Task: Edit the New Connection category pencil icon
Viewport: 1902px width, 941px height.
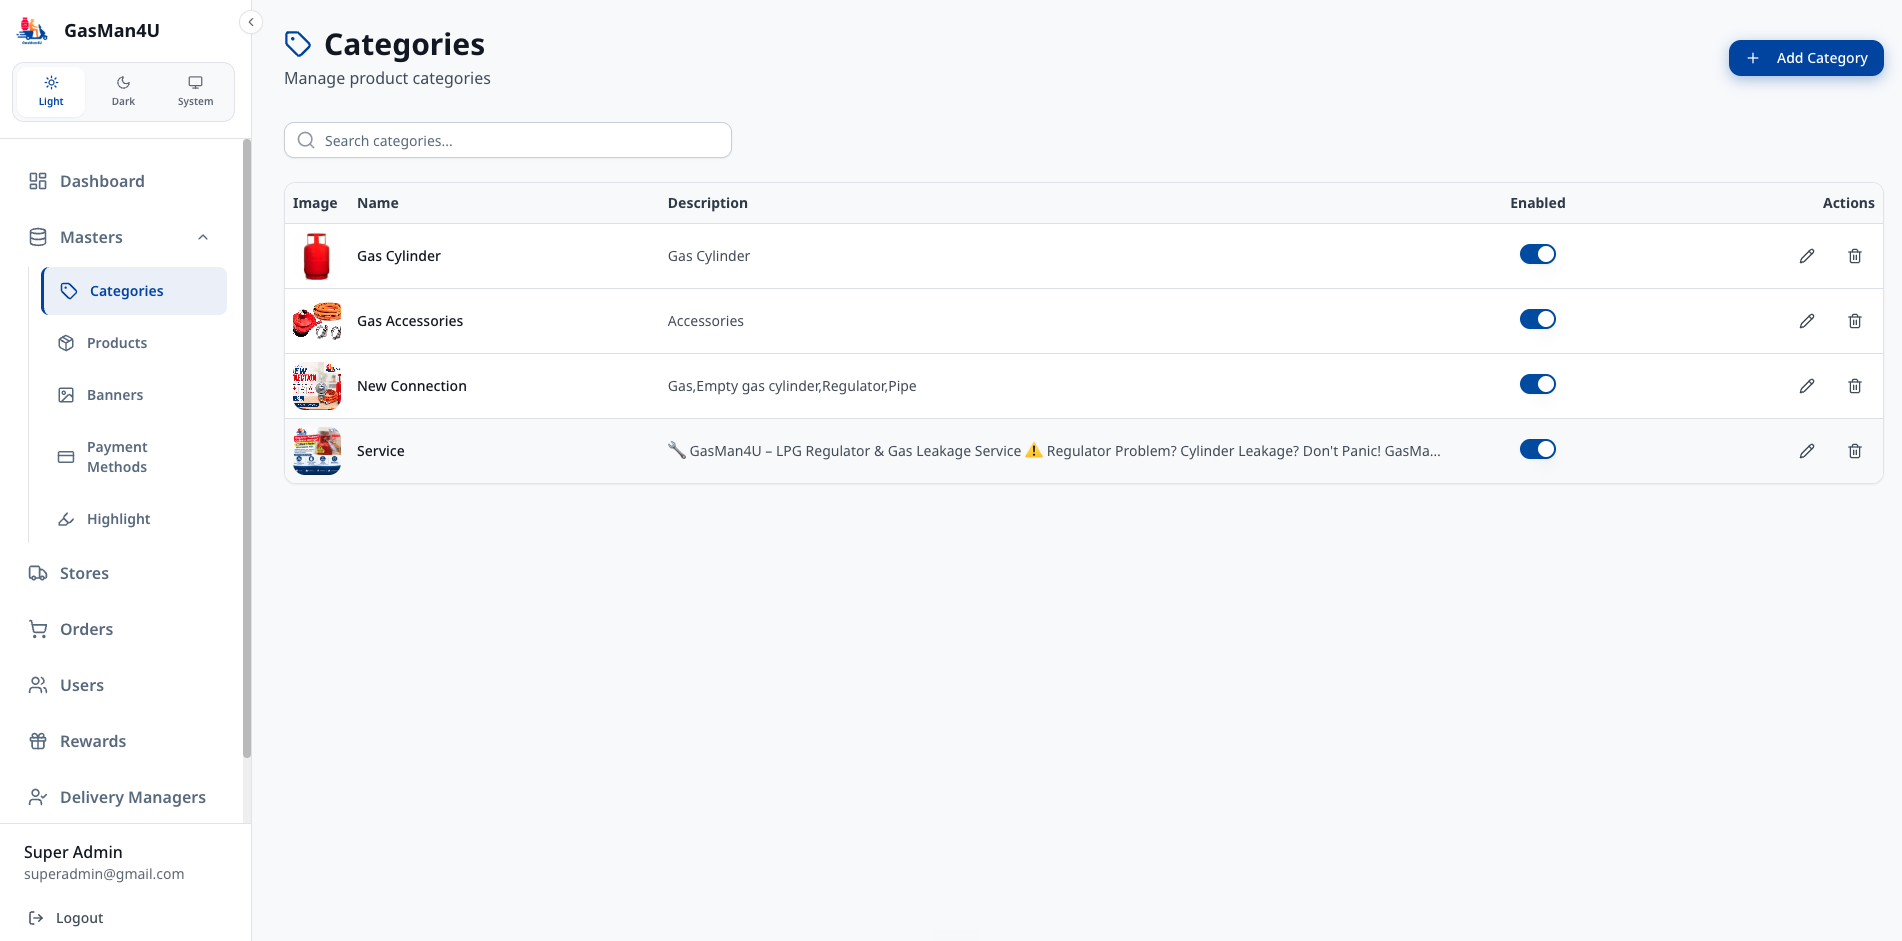Action: point(1807,386)
